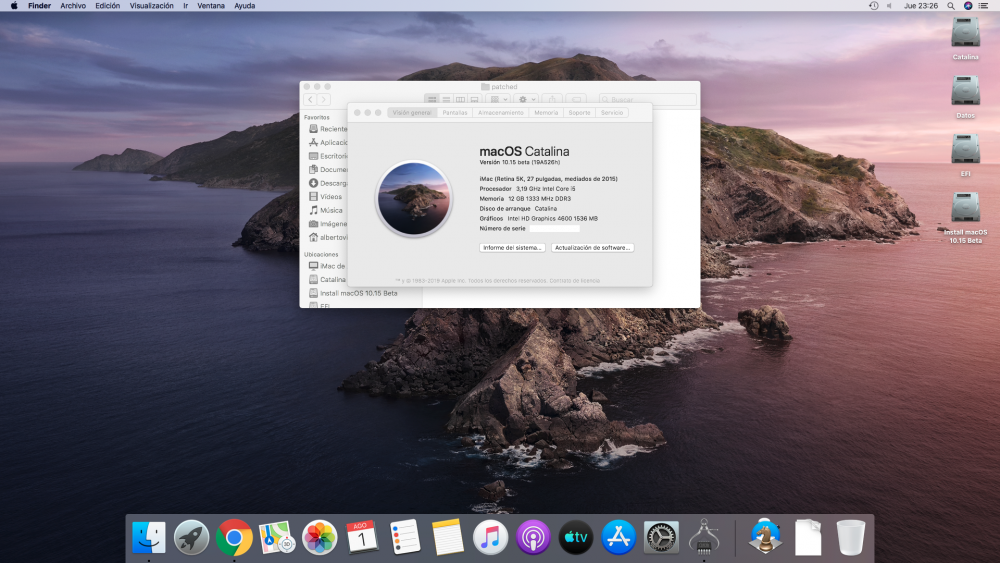1000x563 pixels.
Task: Click the Time Machine menu bar icon
Action: tap(873, 6)
